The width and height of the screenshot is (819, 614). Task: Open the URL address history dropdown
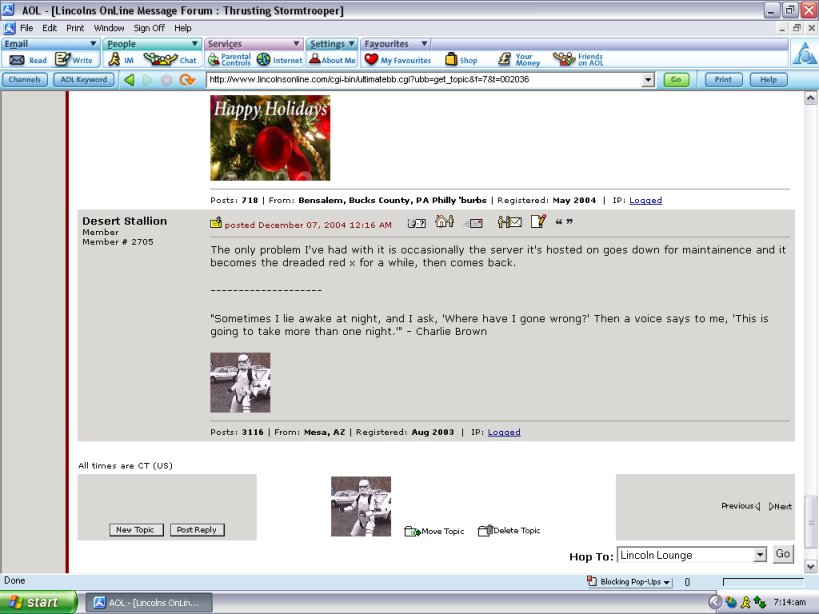[x=648, y=80]
